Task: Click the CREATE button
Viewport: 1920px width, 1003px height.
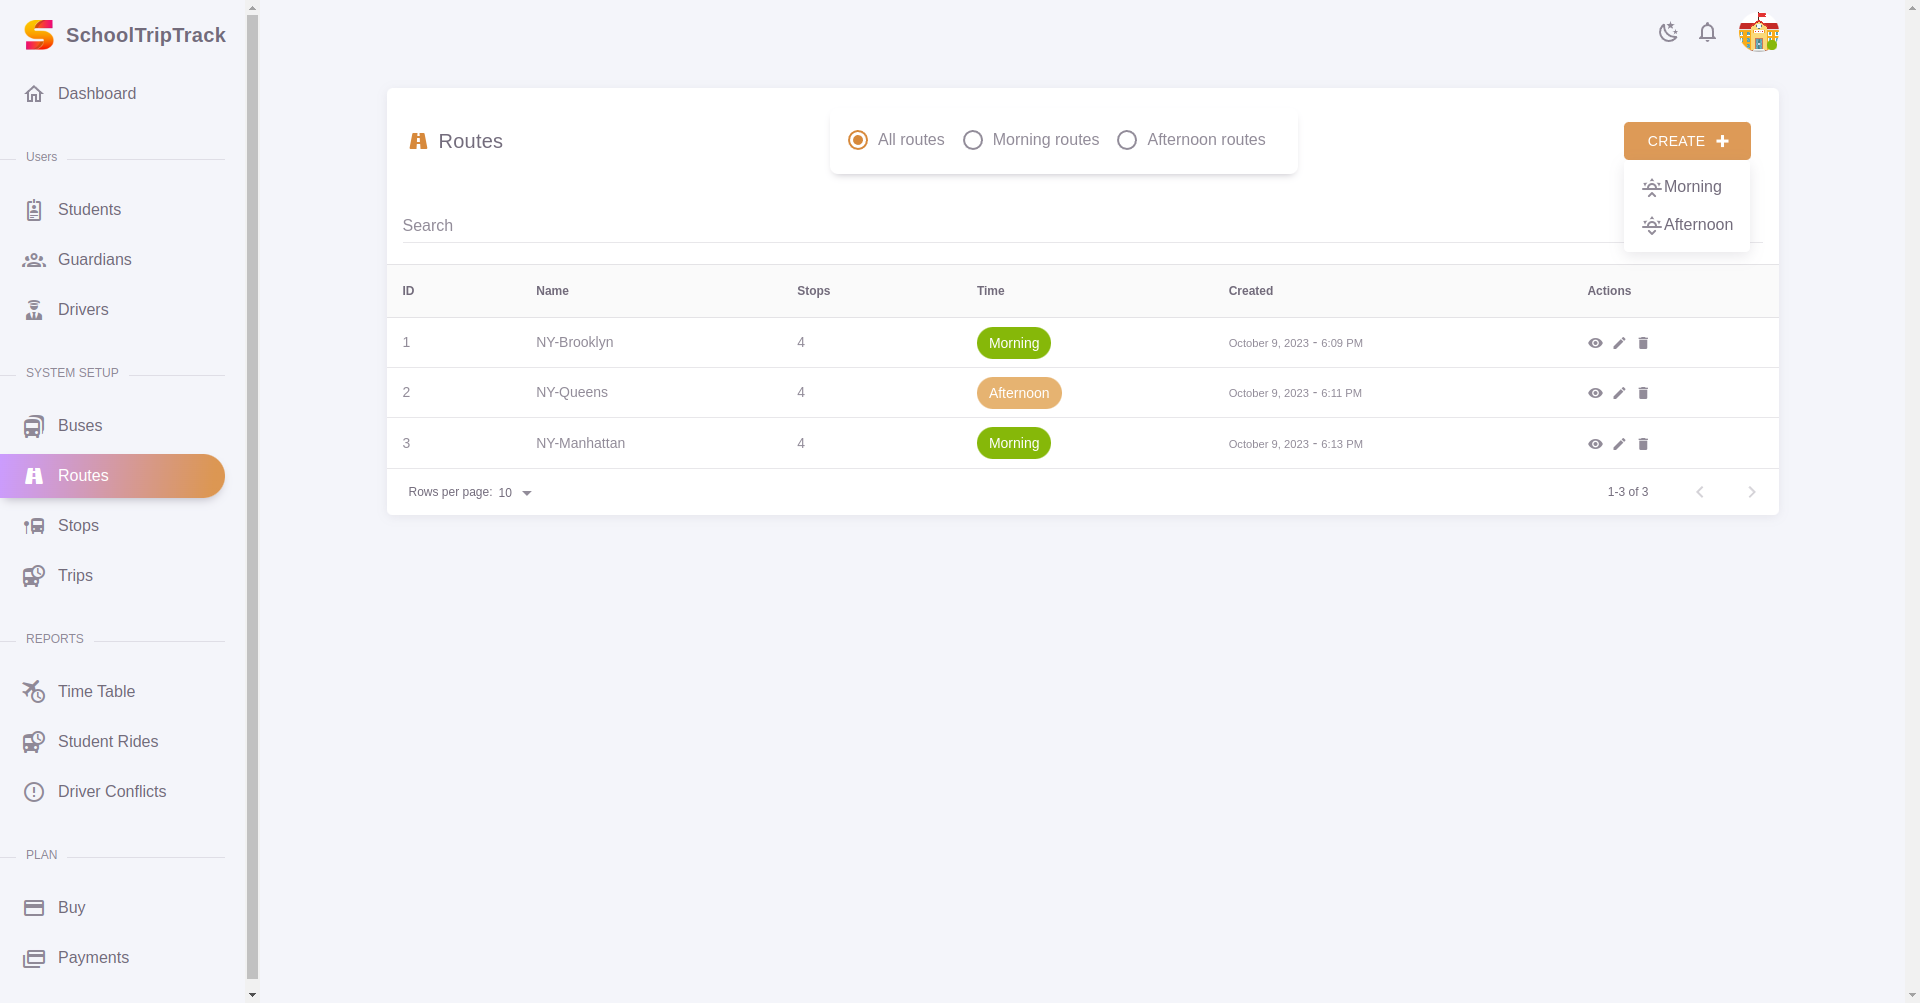Action: (x=1686, y=141)
